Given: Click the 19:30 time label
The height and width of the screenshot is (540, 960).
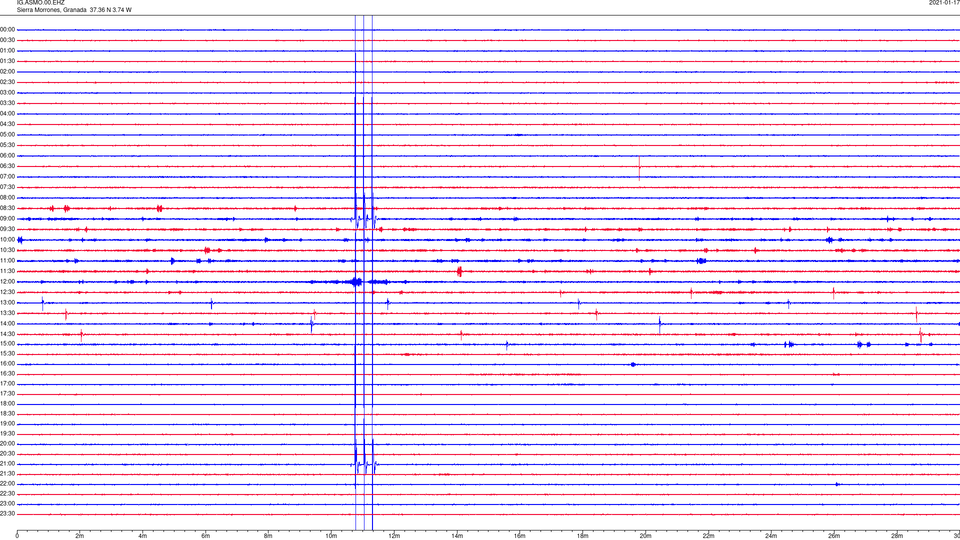Looking at the screenshot, I should [x=7, y=433].
